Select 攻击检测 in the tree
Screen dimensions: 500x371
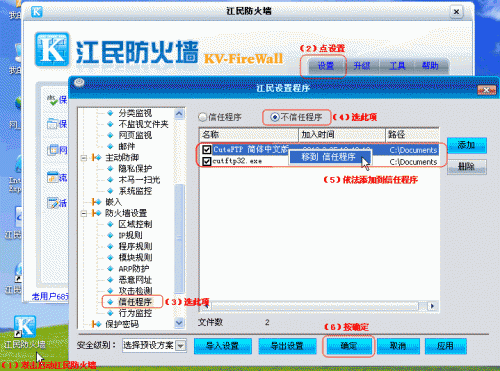[135, 291]
